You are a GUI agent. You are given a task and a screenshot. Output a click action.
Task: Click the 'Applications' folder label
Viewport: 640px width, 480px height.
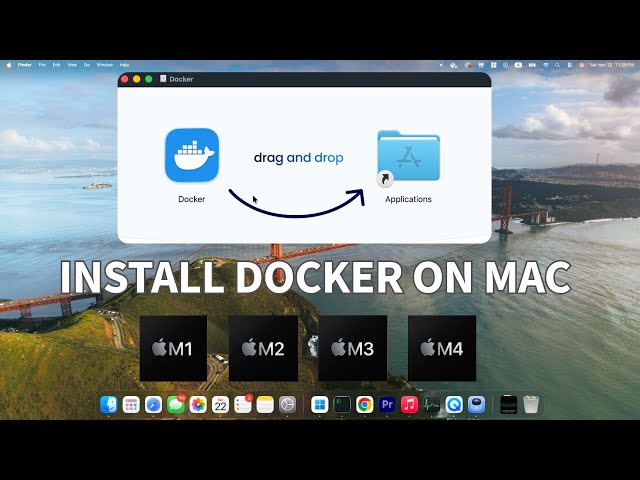[x=408, y=199]
